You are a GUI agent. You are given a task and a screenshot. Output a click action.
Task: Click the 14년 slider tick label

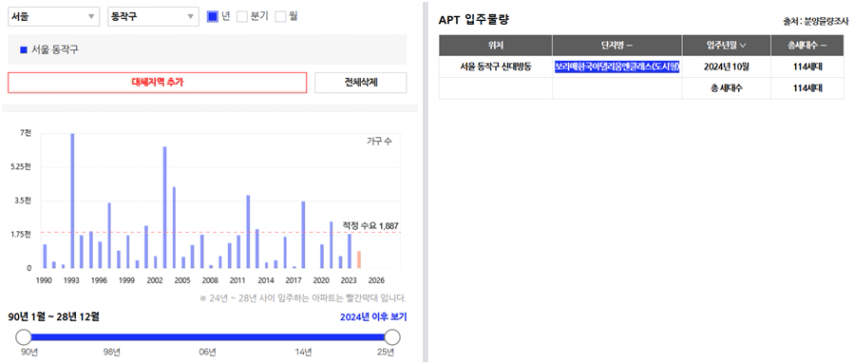(303, 352)
